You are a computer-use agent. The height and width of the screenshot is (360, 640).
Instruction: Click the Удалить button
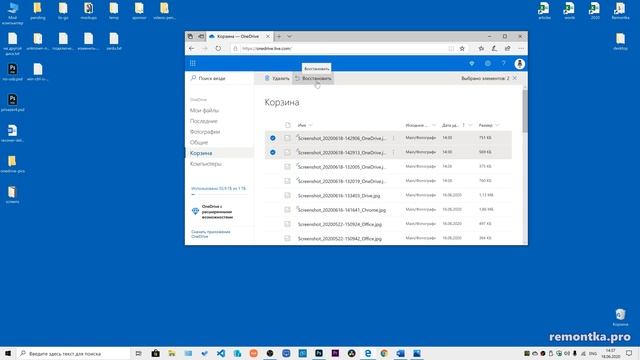(x=277, y=78)
